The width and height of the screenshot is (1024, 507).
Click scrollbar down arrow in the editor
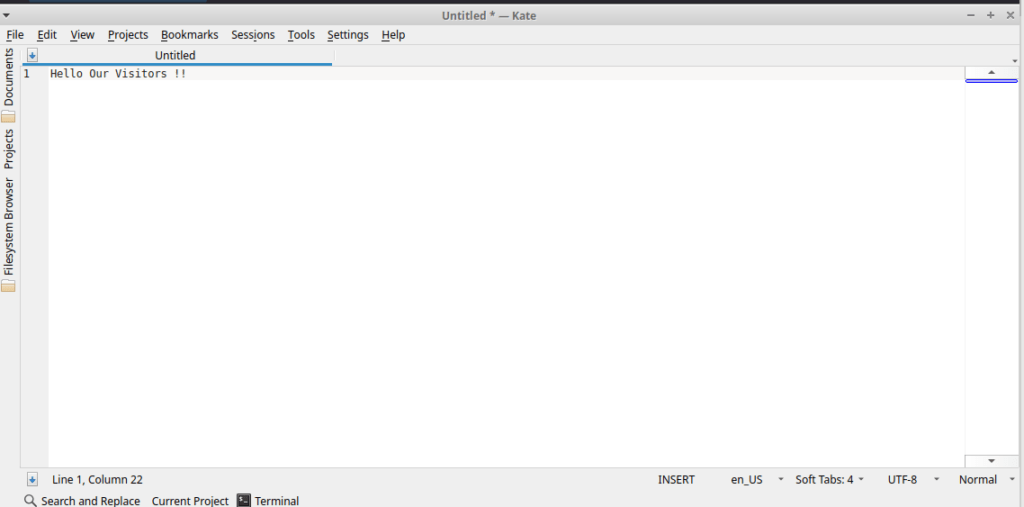tap(991, 461)
